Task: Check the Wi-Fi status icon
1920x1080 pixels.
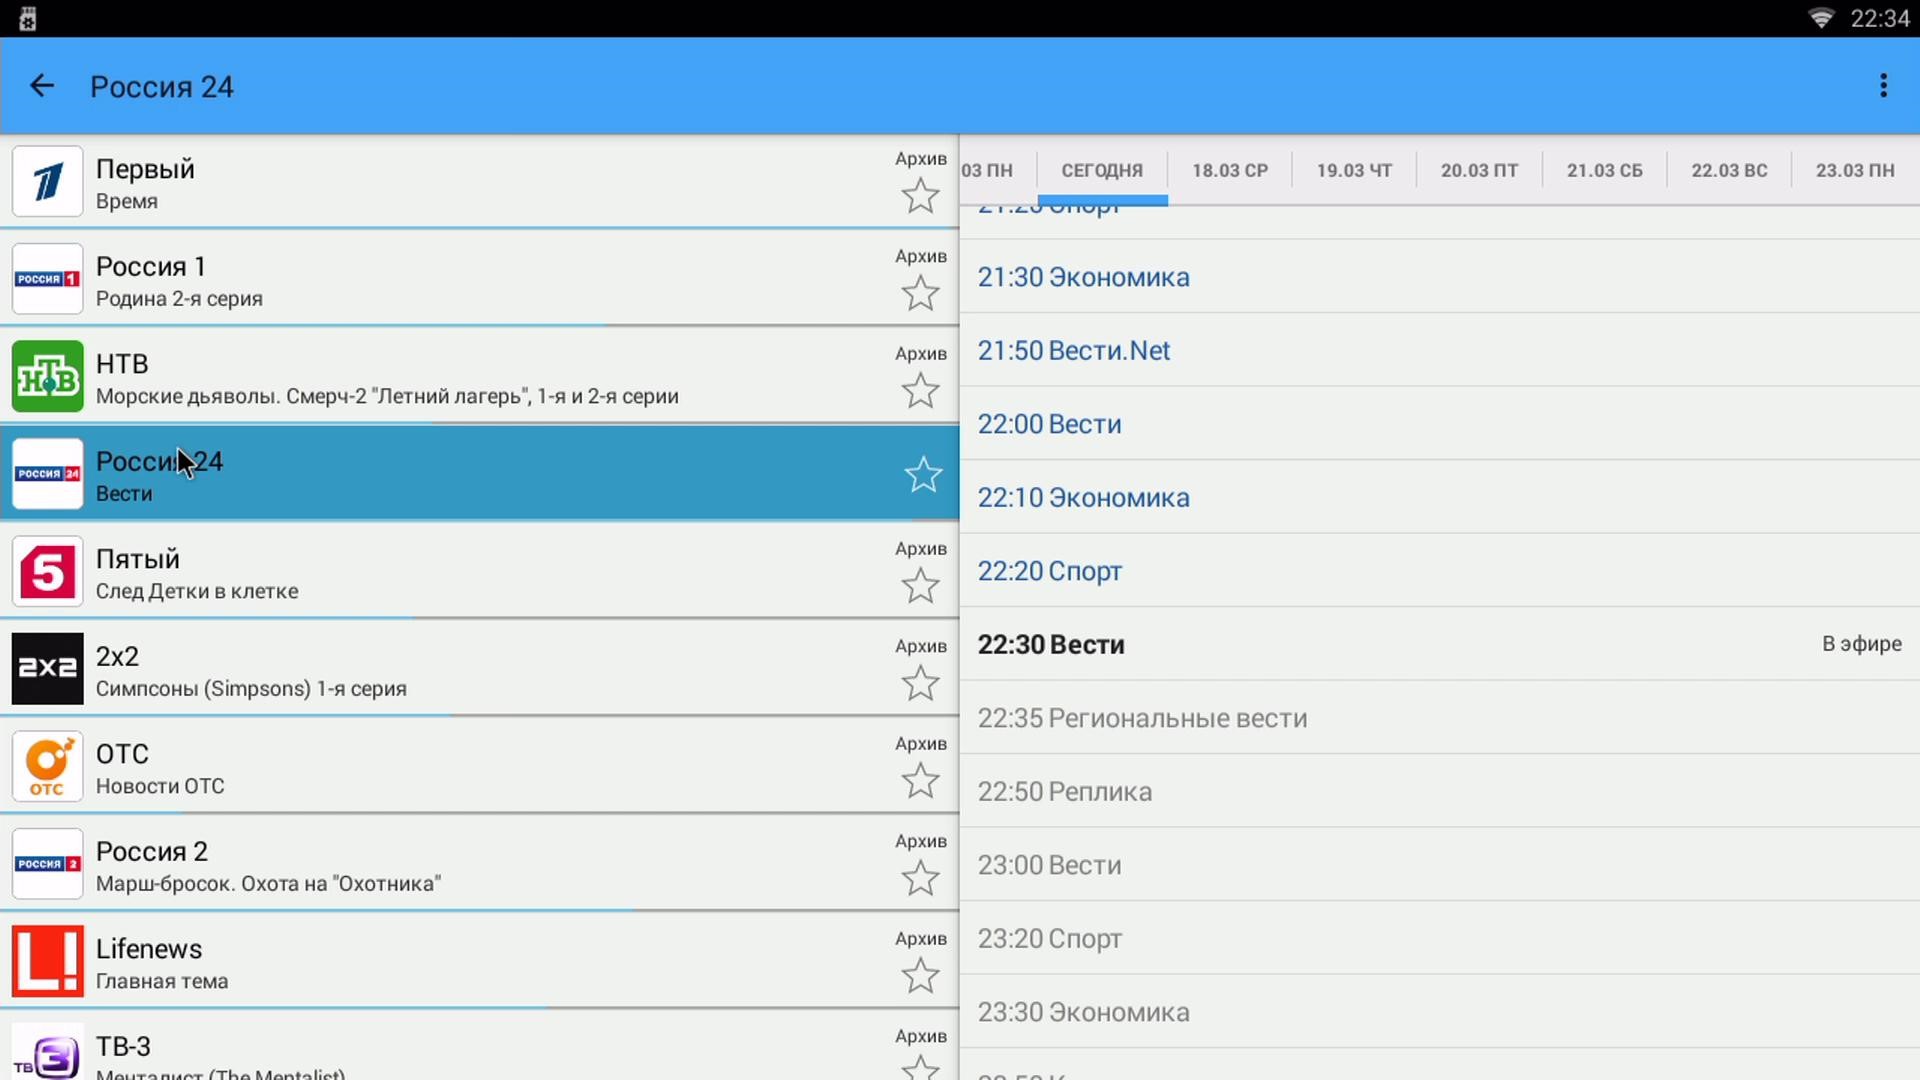Action: (x=1821, y=19)
